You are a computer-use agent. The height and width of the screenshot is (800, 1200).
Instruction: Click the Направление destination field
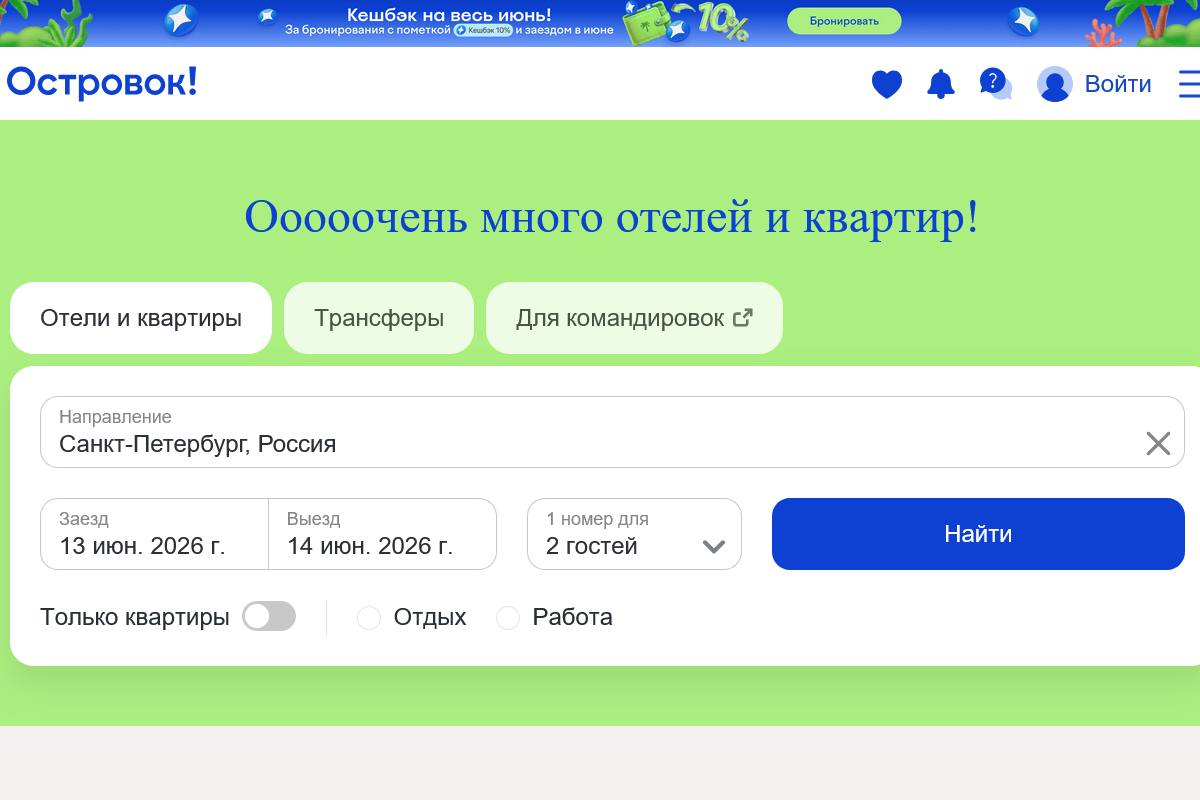click(612, 432)
